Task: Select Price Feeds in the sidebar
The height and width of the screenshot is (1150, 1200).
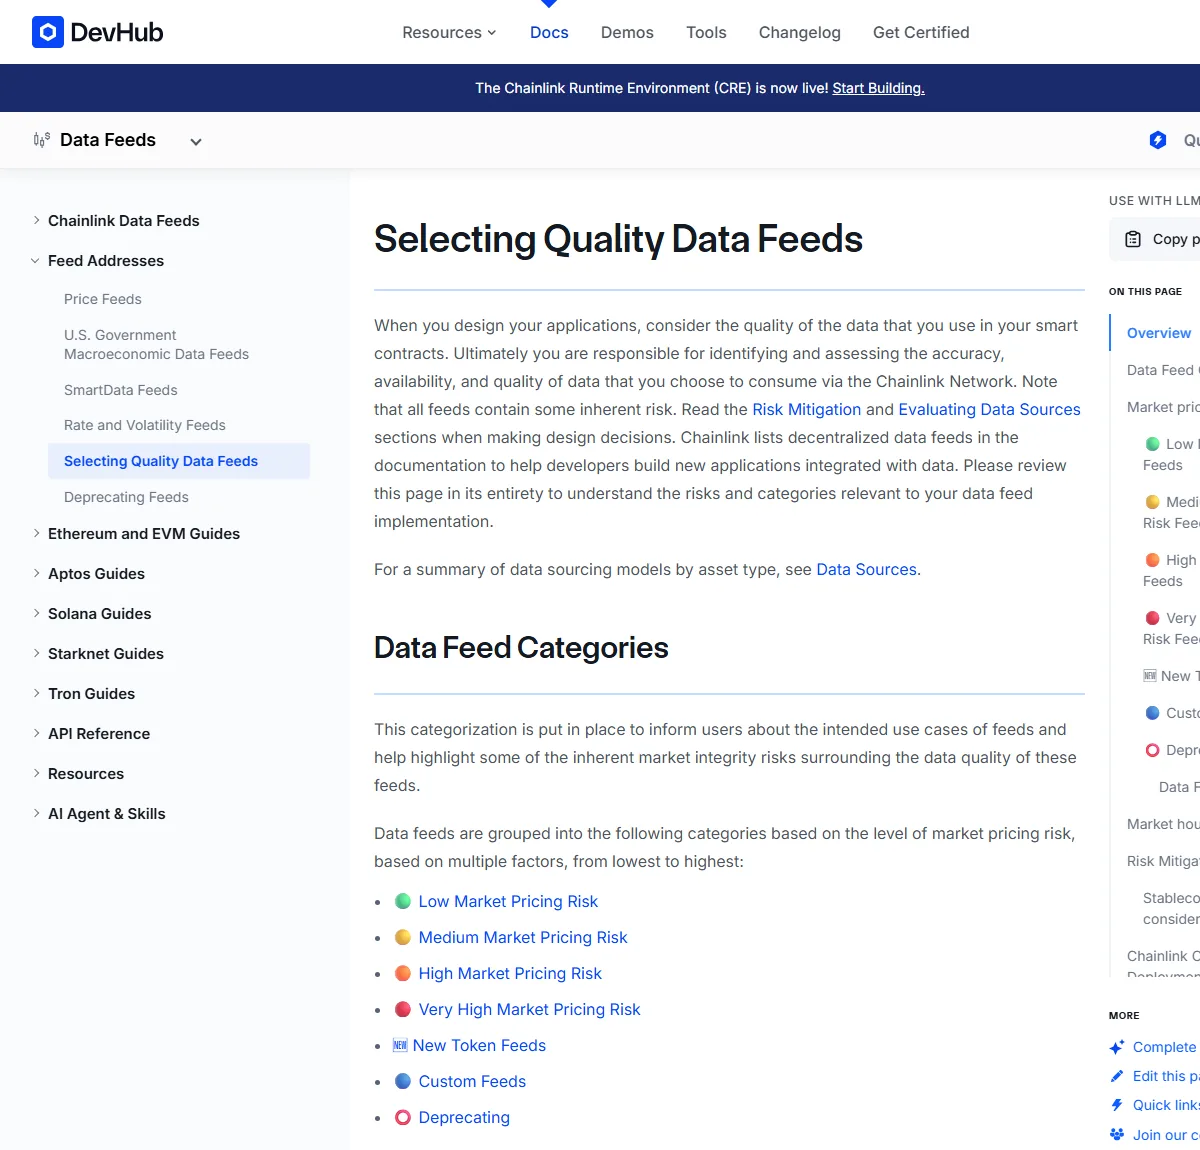Action: click(x=103, y=299)
